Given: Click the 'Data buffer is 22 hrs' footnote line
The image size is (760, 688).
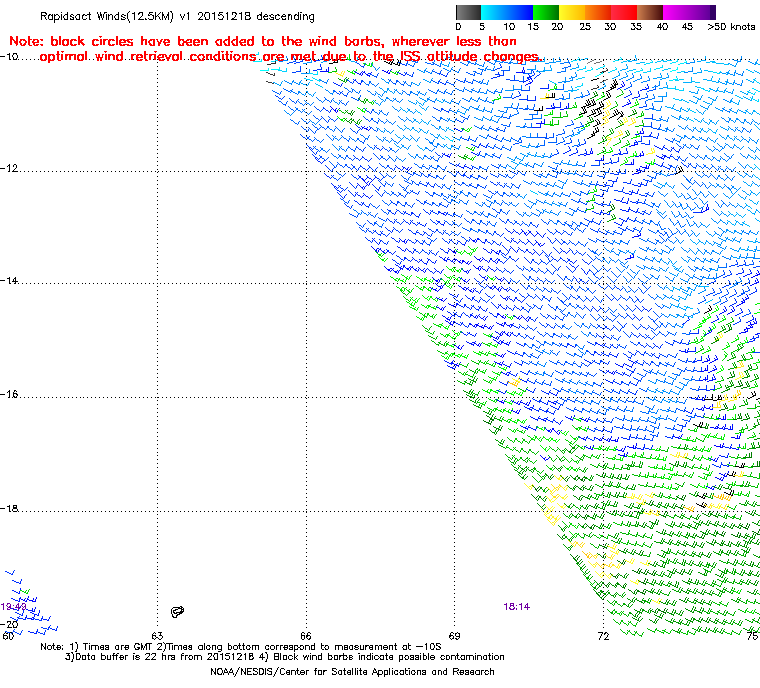Looking at the screenshot, I should 285,657.
